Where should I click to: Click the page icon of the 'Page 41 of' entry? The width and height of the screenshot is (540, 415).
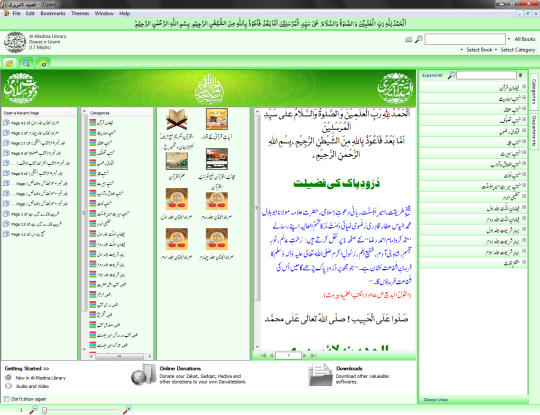(6, 123)
